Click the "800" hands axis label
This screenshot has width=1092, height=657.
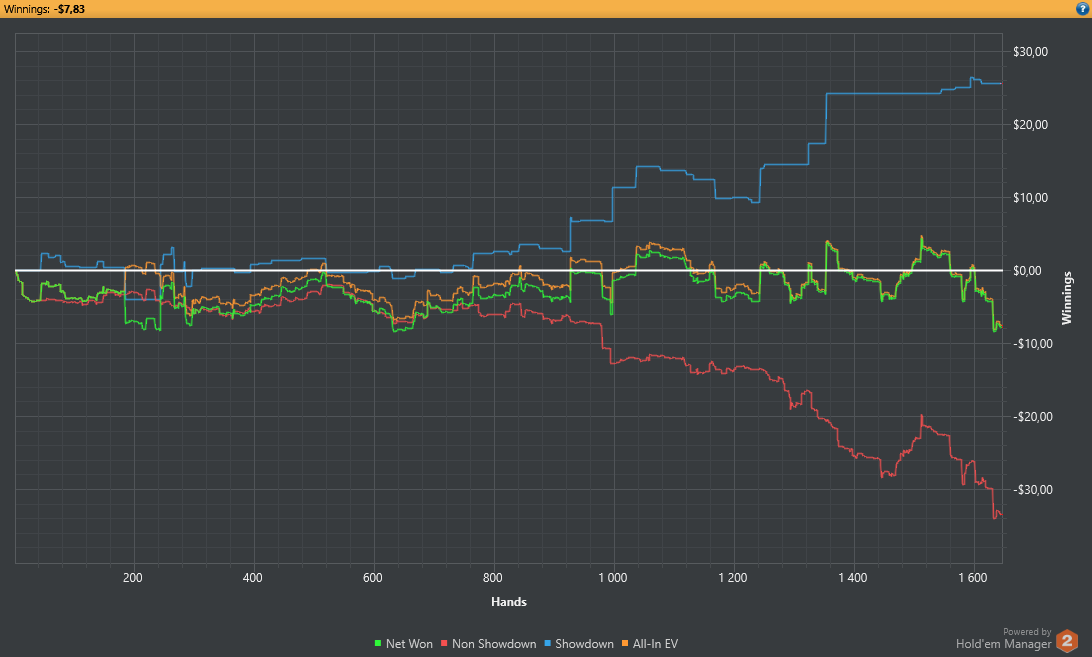point(492,578)
